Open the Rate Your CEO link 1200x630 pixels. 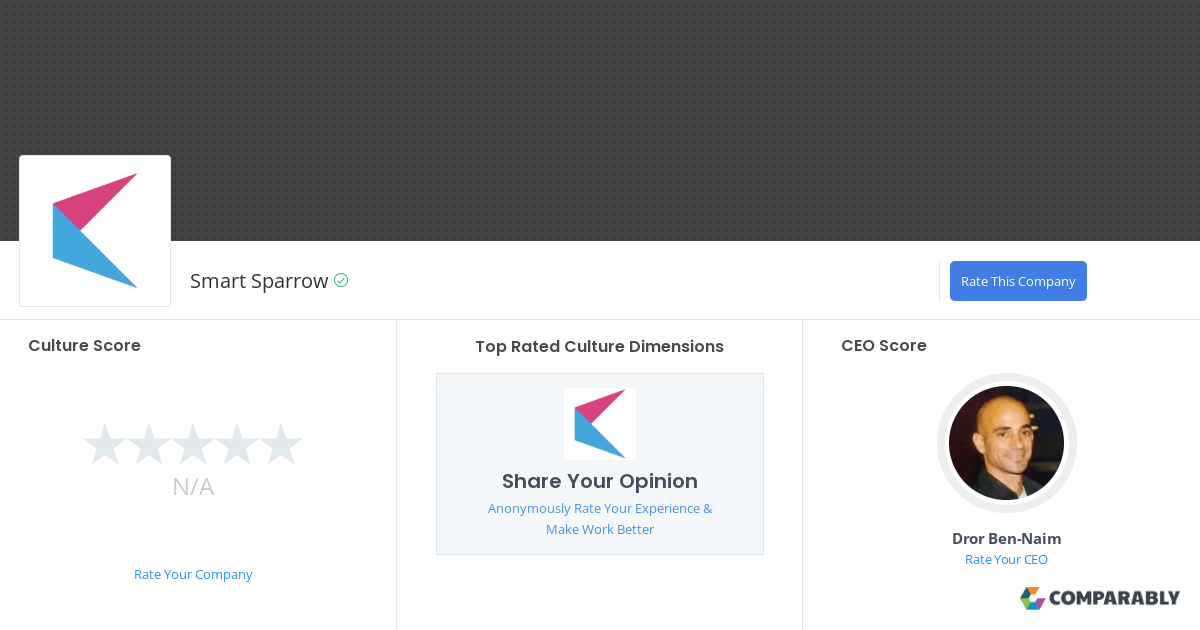[1006, 559]
